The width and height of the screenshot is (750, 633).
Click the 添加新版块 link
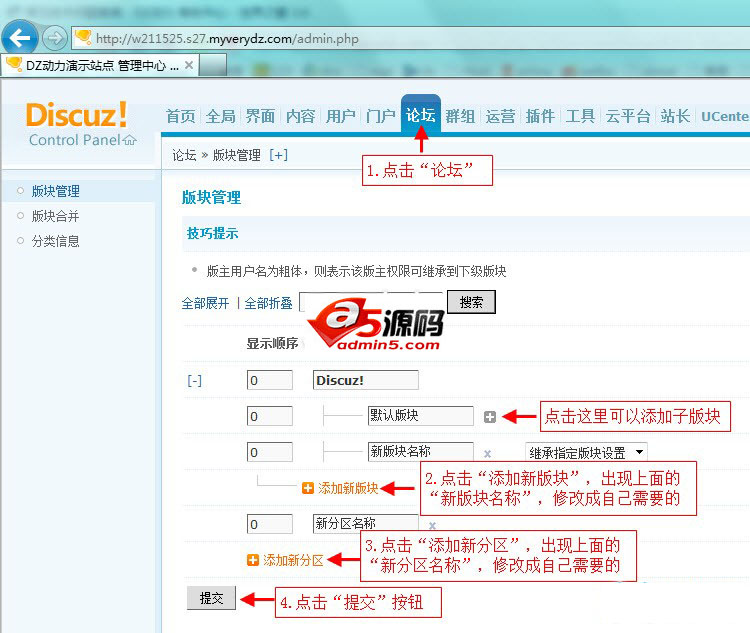click(x=348, y=488)
